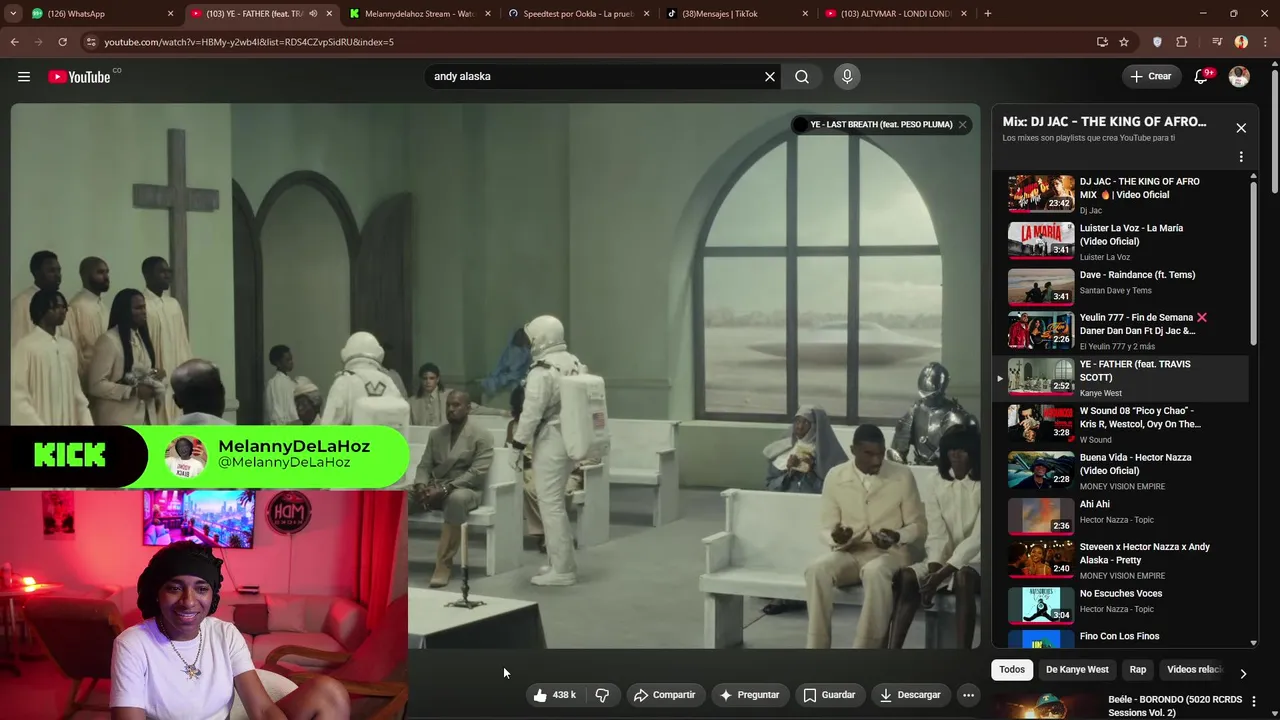The height and width of the screenshot is (720, 1280).
Task: Dislike the video
Action: 602,695
